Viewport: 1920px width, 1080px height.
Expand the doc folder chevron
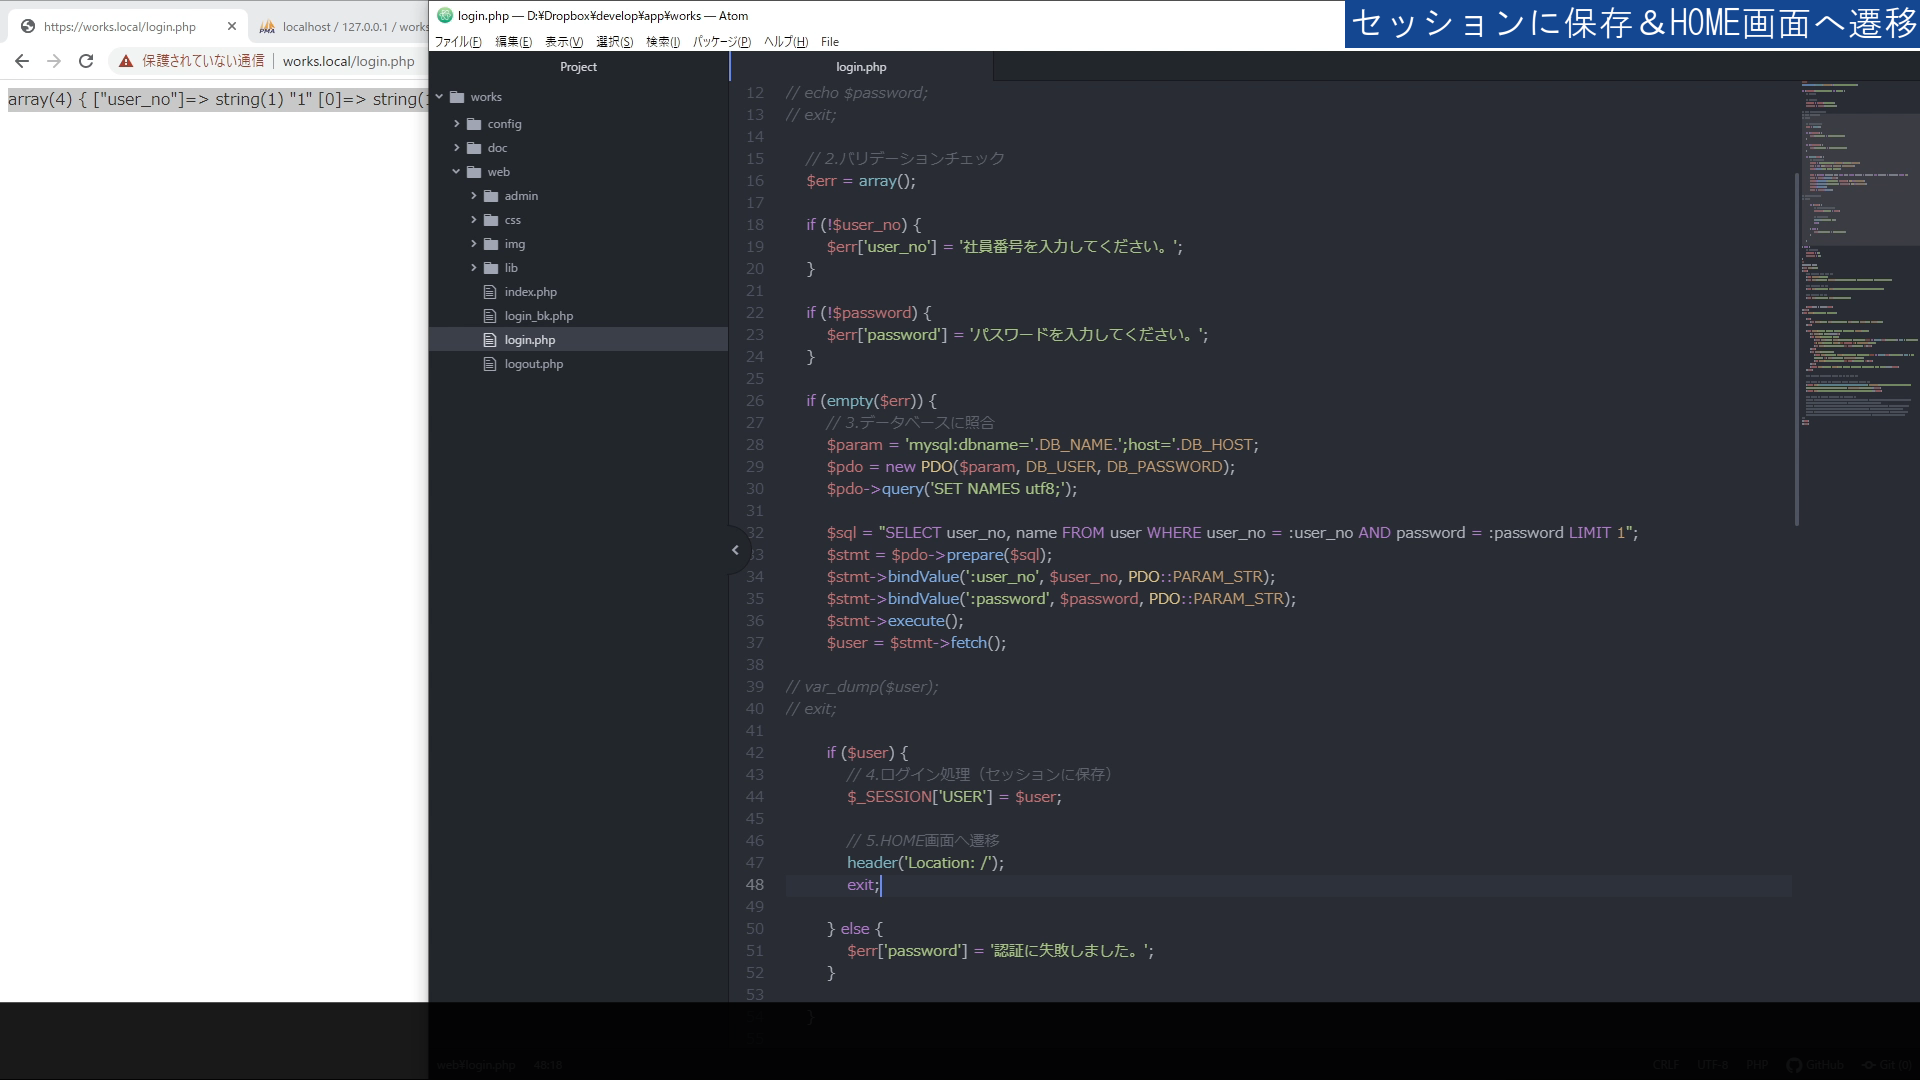457,148
